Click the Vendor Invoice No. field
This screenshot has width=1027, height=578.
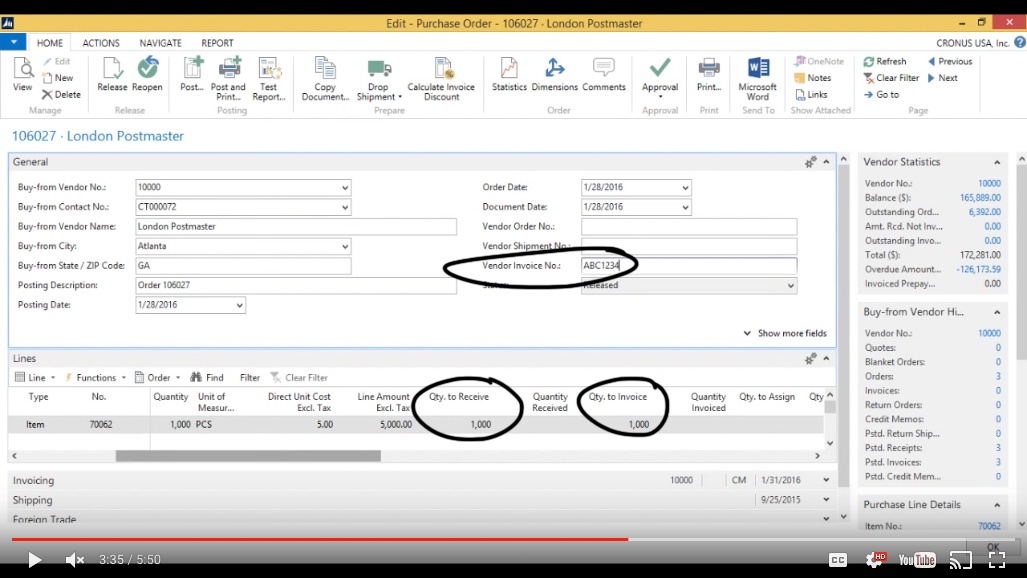tap(689, 265)
